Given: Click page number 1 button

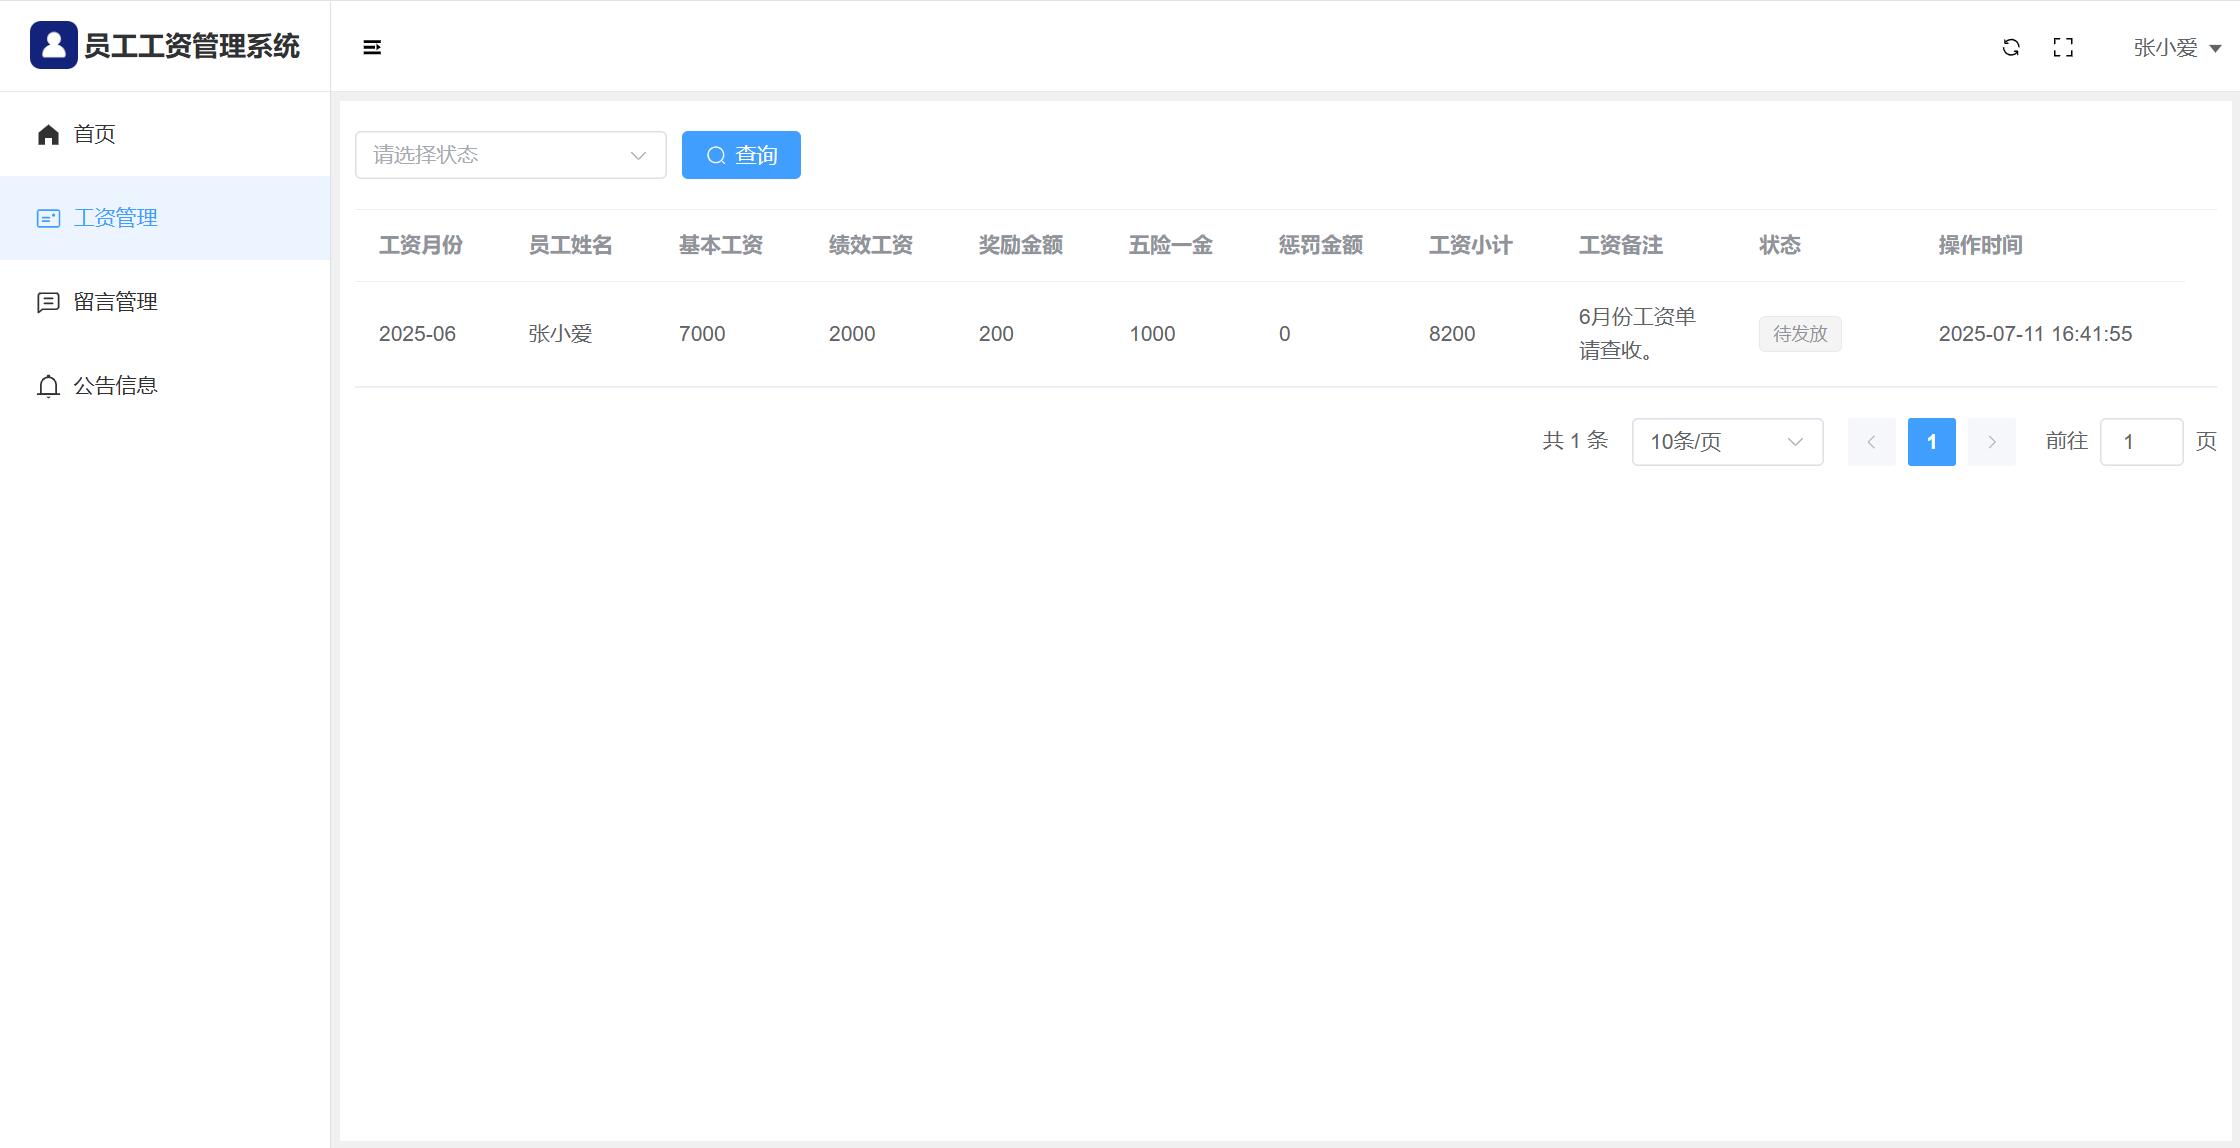Looking at the screenshot, I should pos(1931,442).
